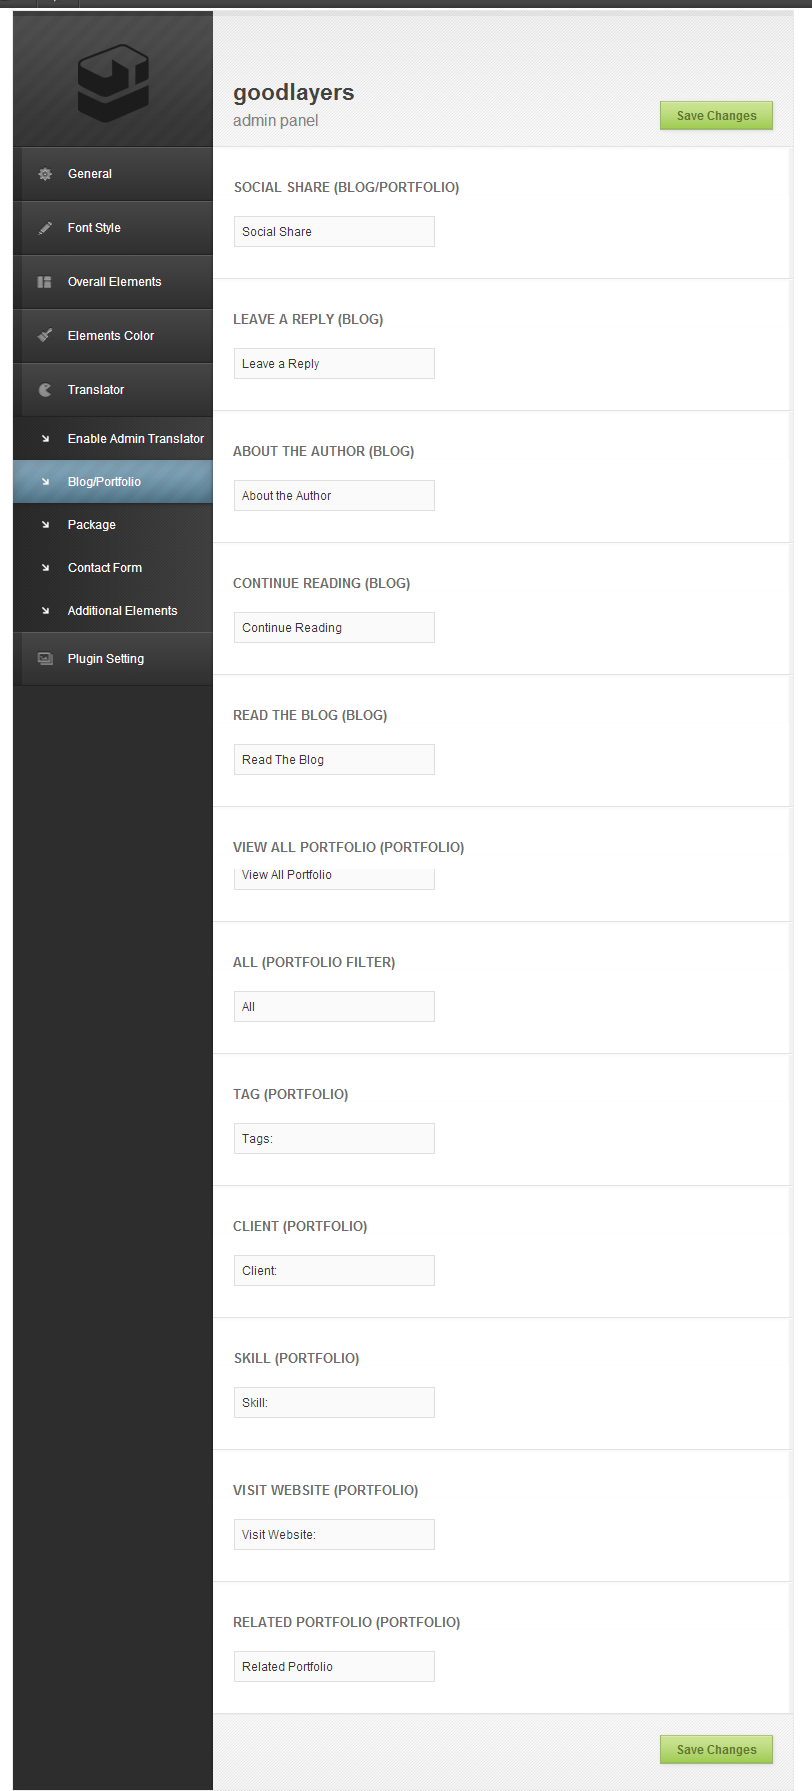Click the goodlayers cube logo
812x1791 pixels.
pos(113,84)
